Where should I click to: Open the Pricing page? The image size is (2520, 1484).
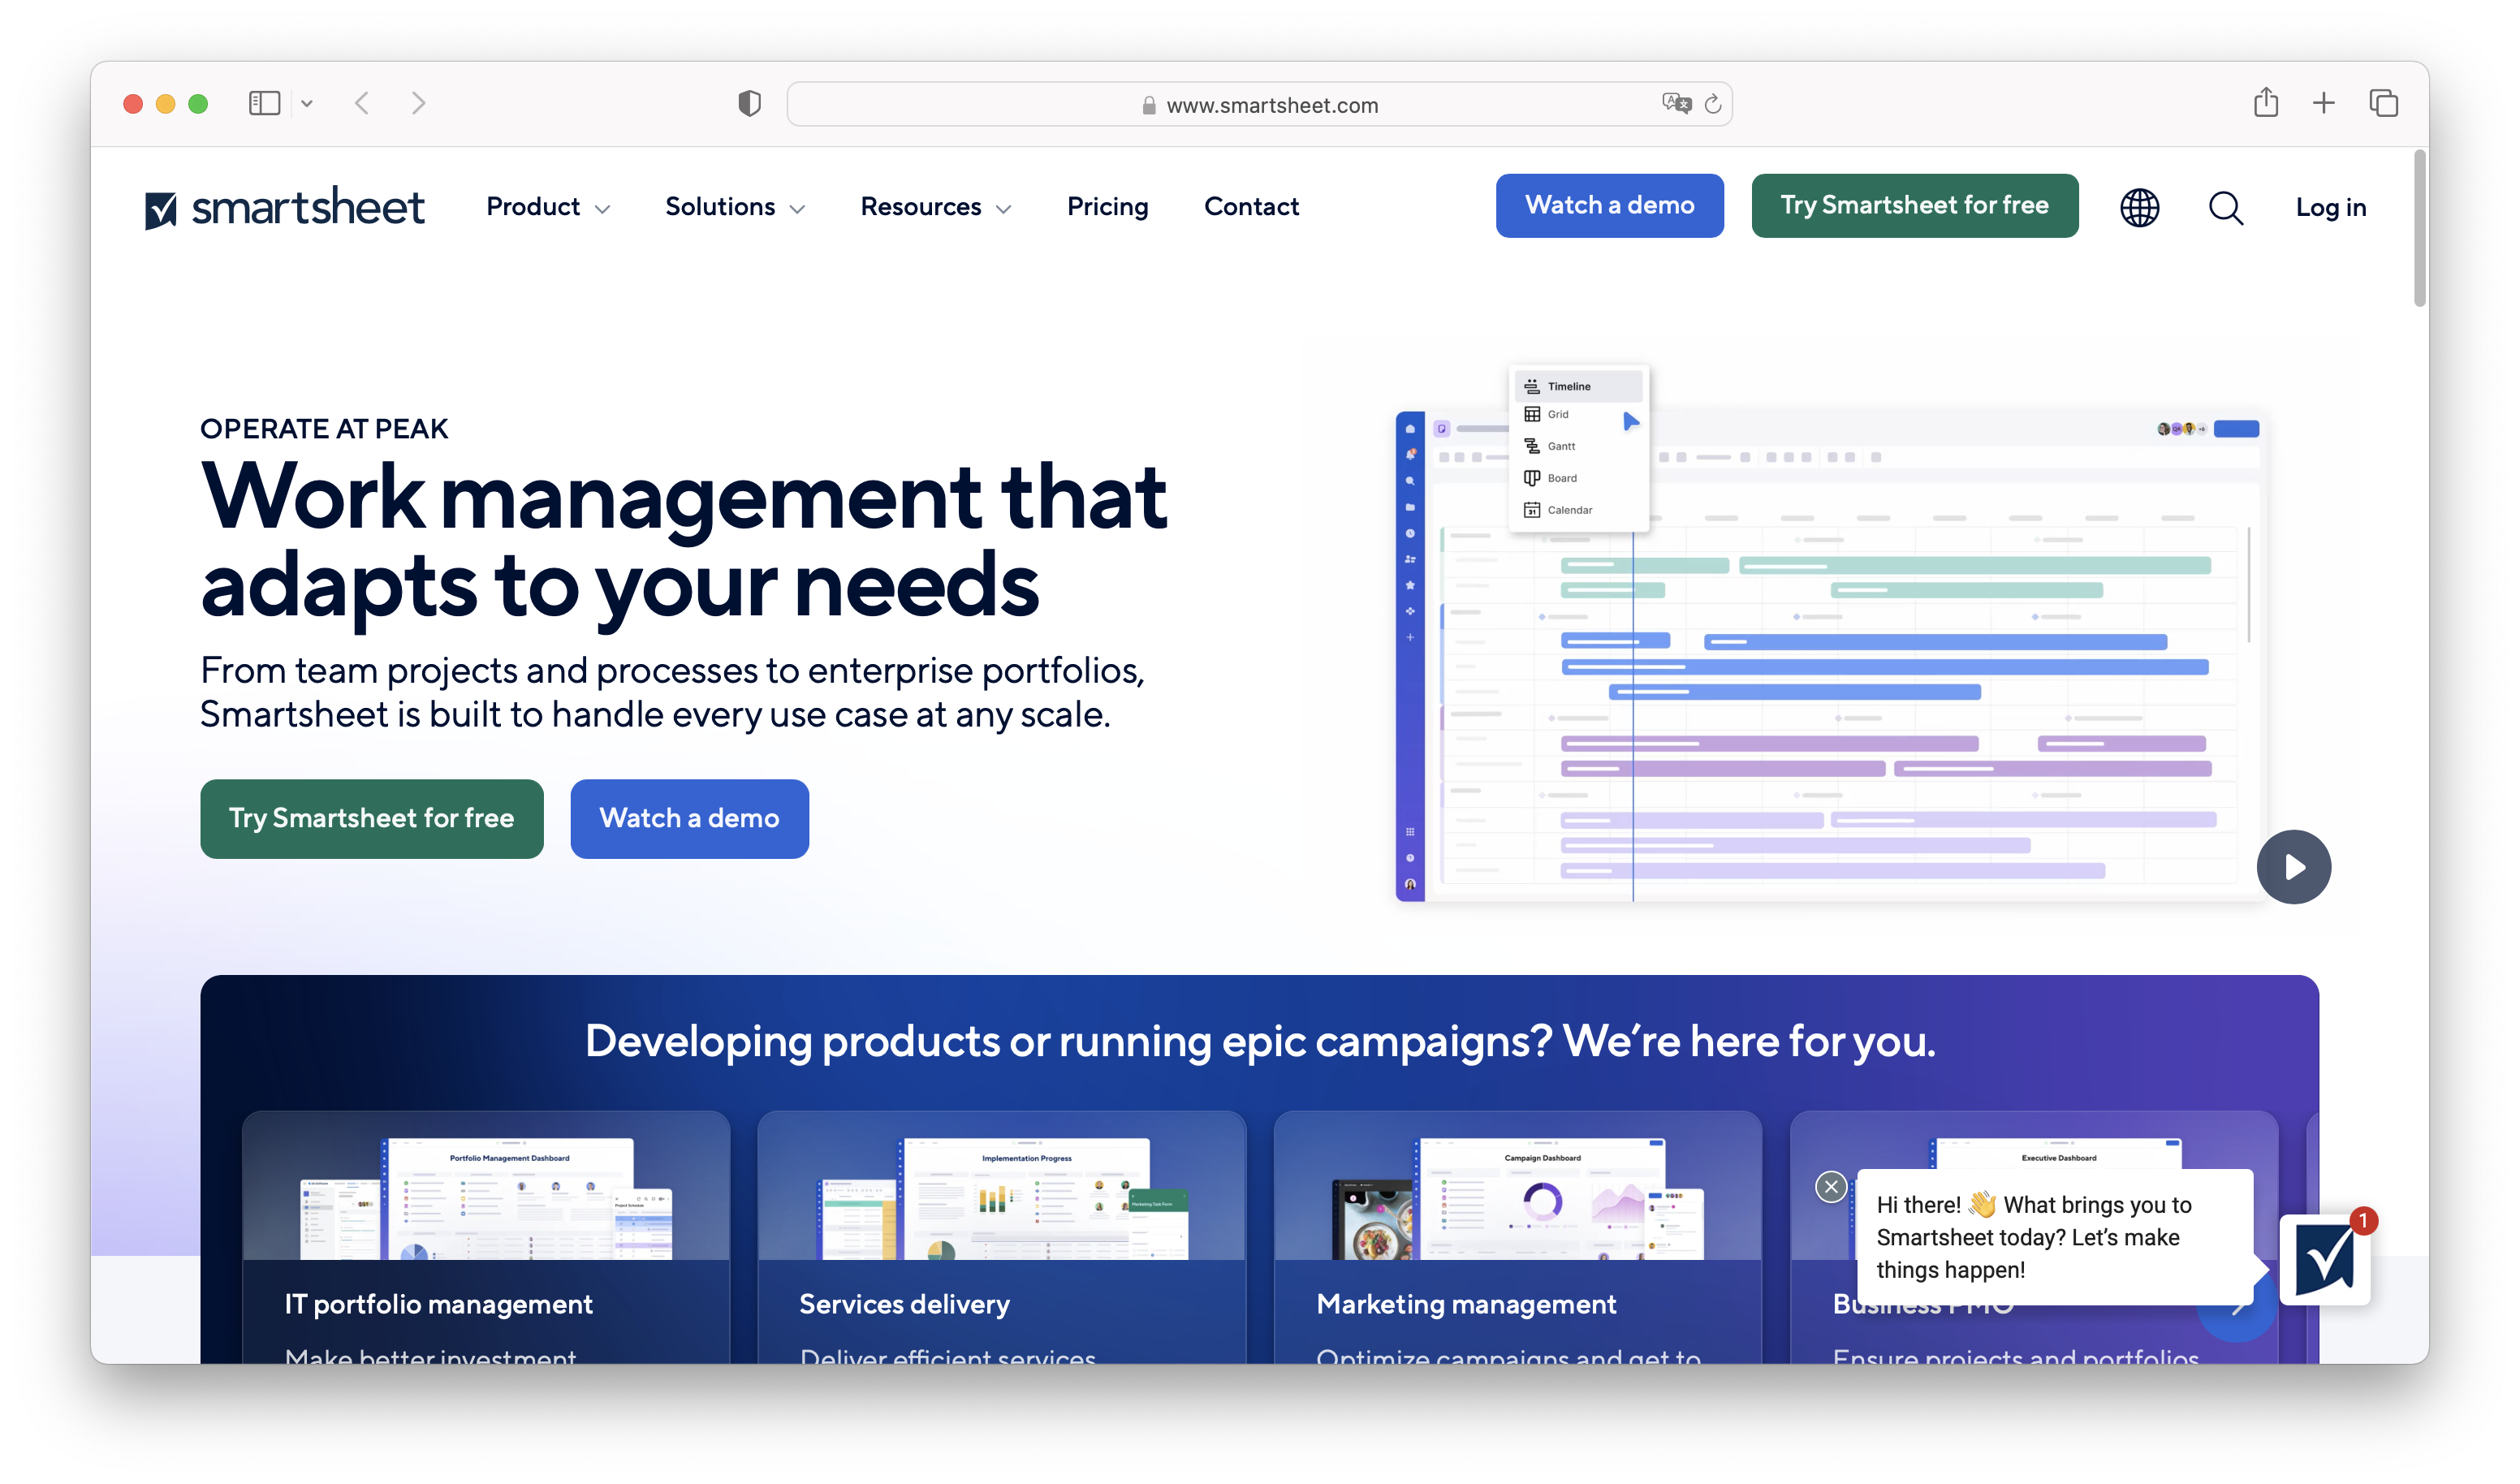[x=1107, y=207]
